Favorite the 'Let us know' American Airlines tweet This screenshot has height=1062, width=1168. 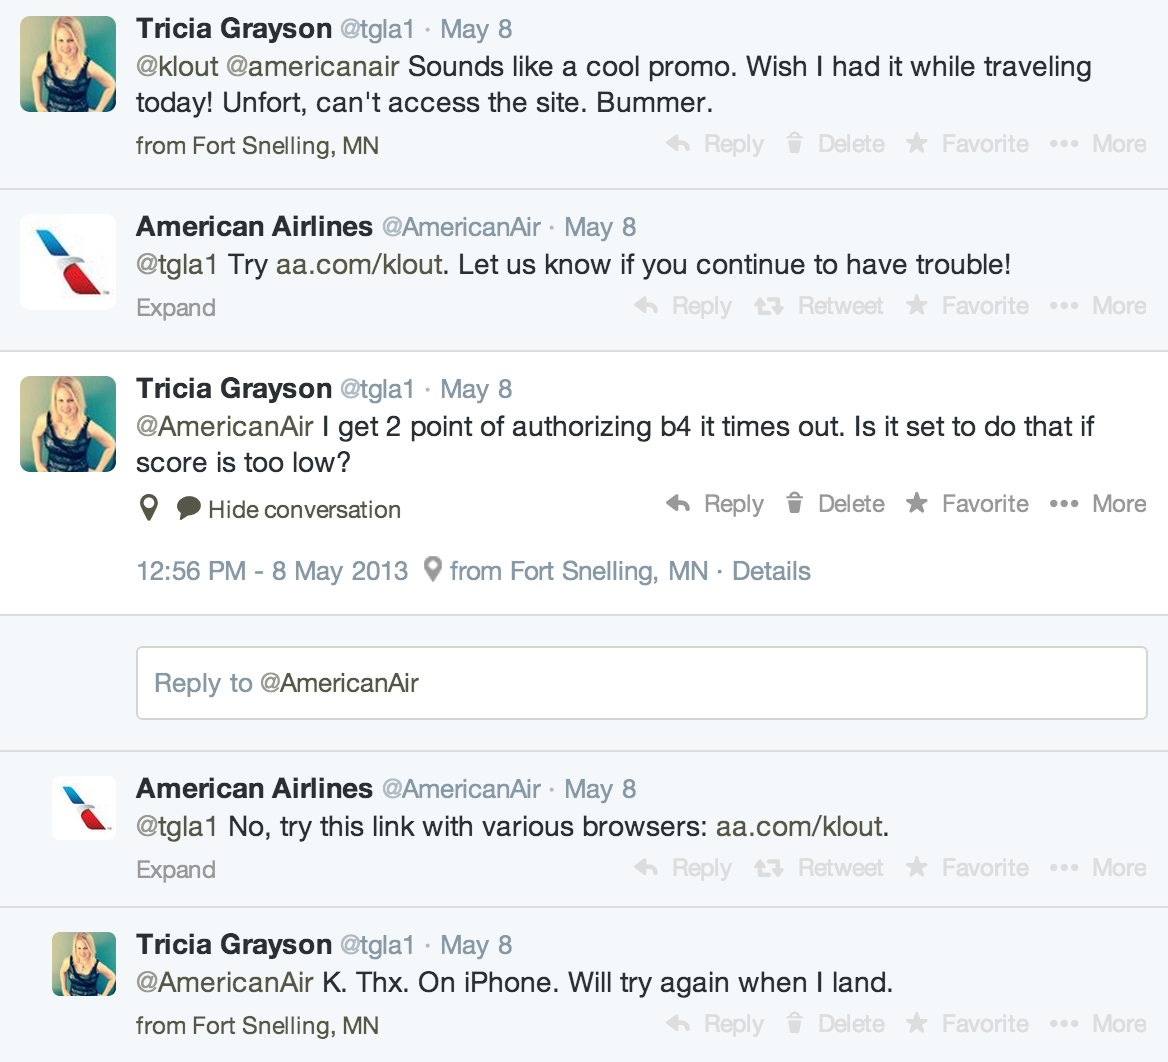[967, 306]
